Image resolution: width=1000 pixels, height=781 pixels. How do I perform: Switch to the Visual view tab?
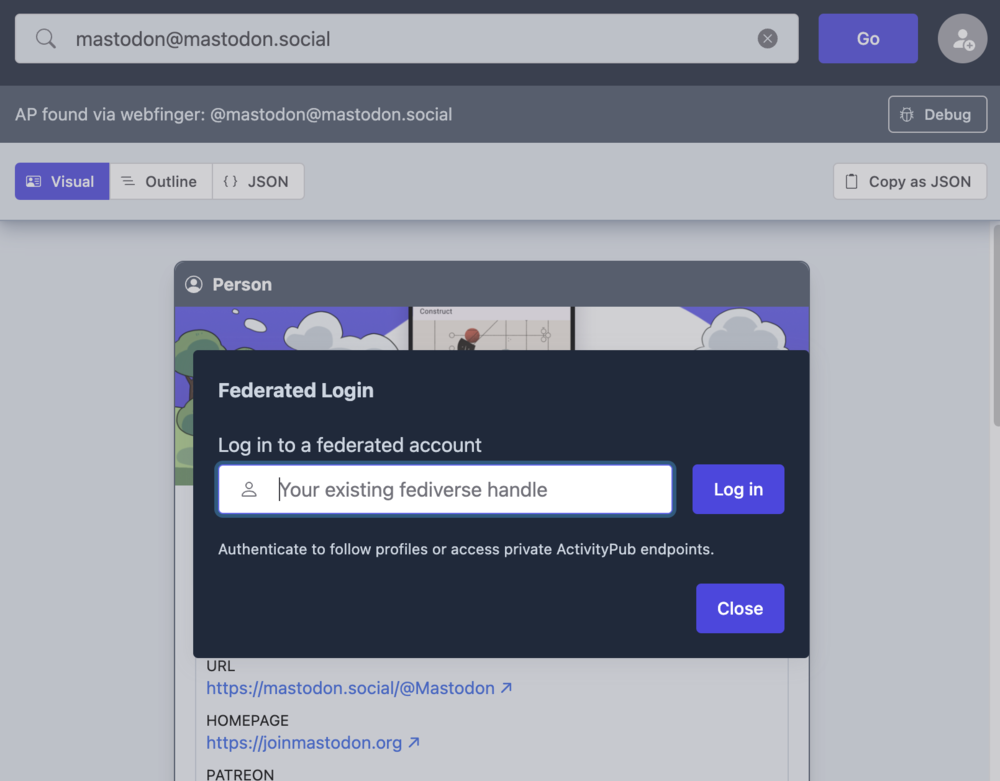[62, 182]
